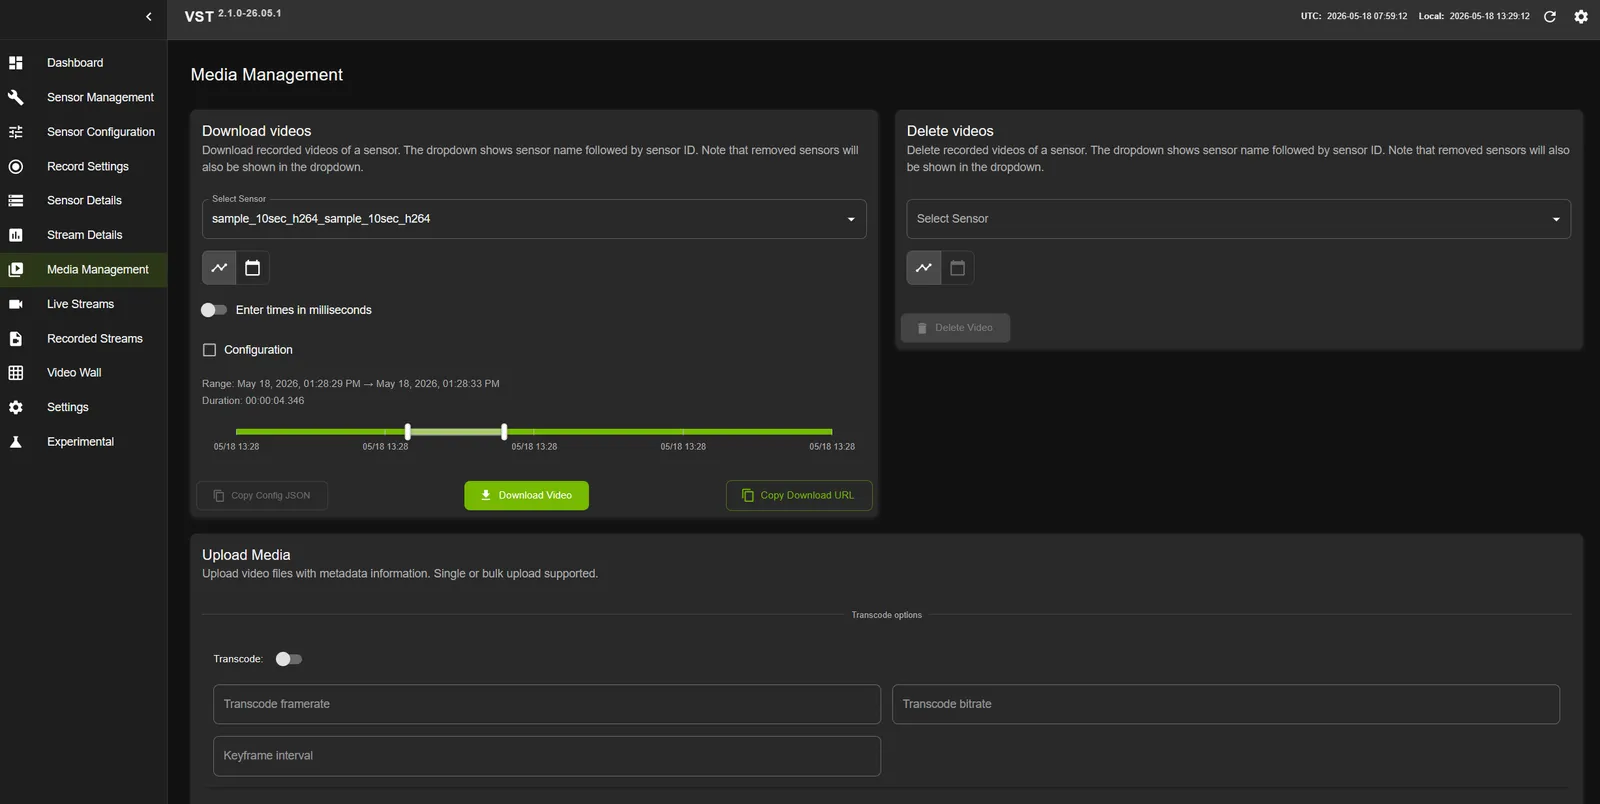Select timeline mode in Delete videos

pyautogui.click(x=924, y=268)
